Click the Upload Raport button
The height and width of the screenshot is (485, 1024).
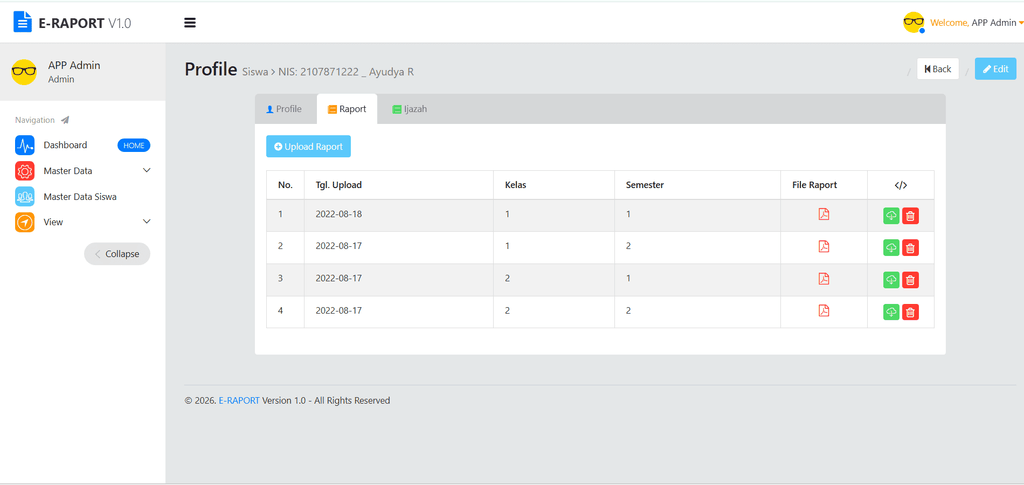pos(308,147)
